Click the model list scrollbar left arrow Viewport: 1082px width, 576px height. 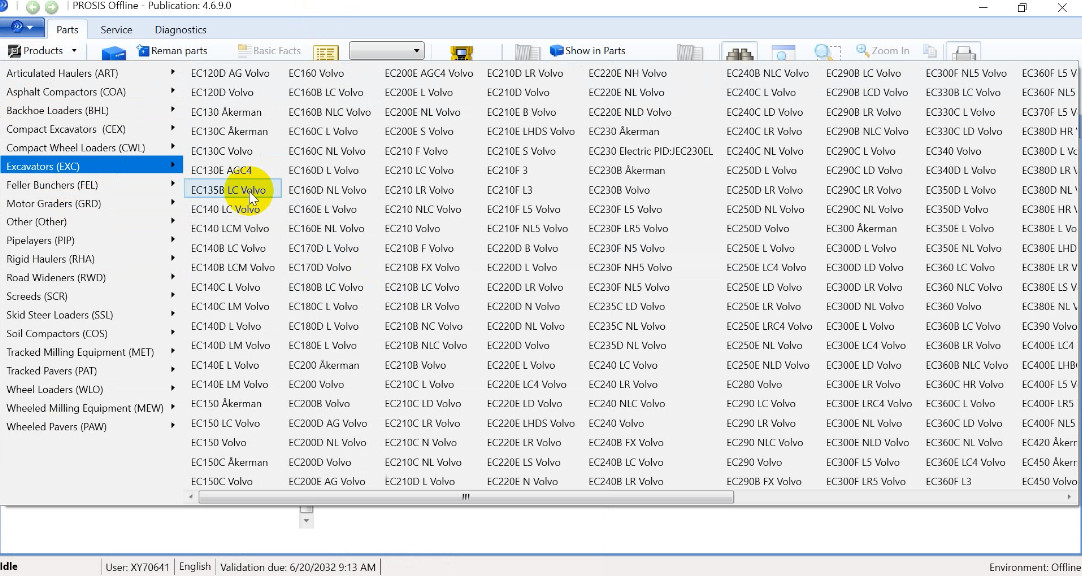point(192,497)
